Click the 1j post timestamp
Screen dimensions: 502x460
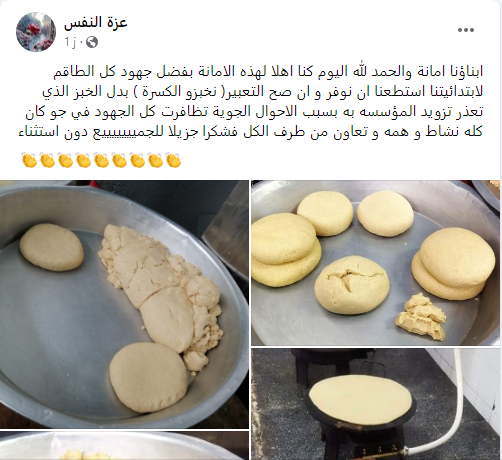click(70, 42)
